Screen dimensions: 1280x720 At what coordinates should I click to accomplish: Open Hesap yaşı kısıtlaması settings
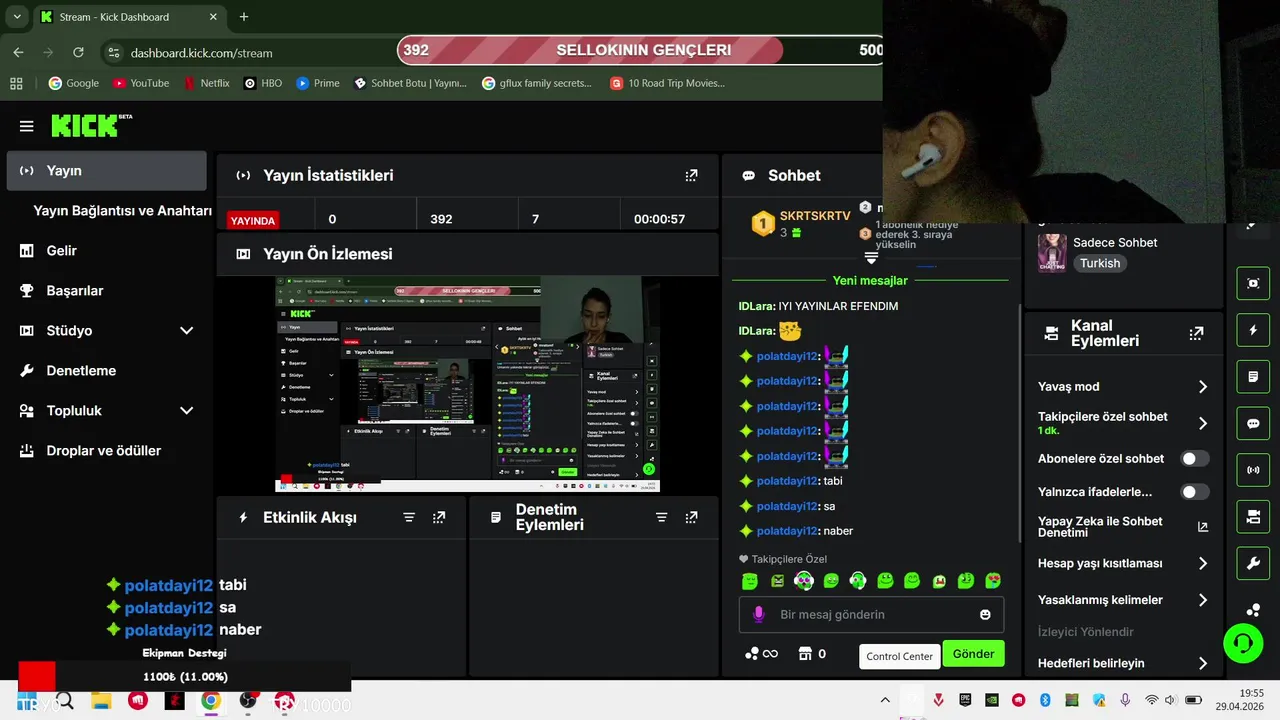1124,563
